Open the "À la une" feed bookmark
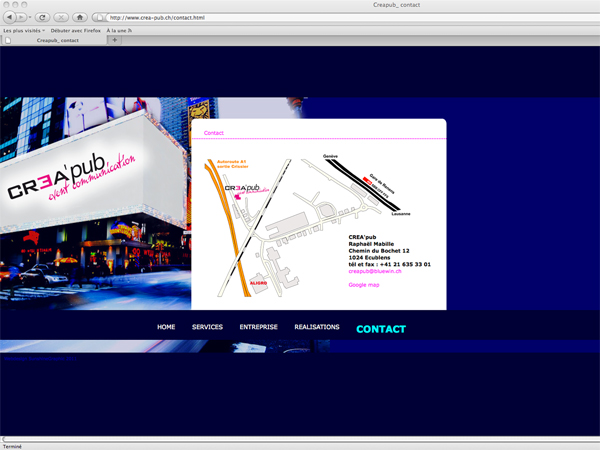This screenshot has width=600, height=450. coord(119,31)
